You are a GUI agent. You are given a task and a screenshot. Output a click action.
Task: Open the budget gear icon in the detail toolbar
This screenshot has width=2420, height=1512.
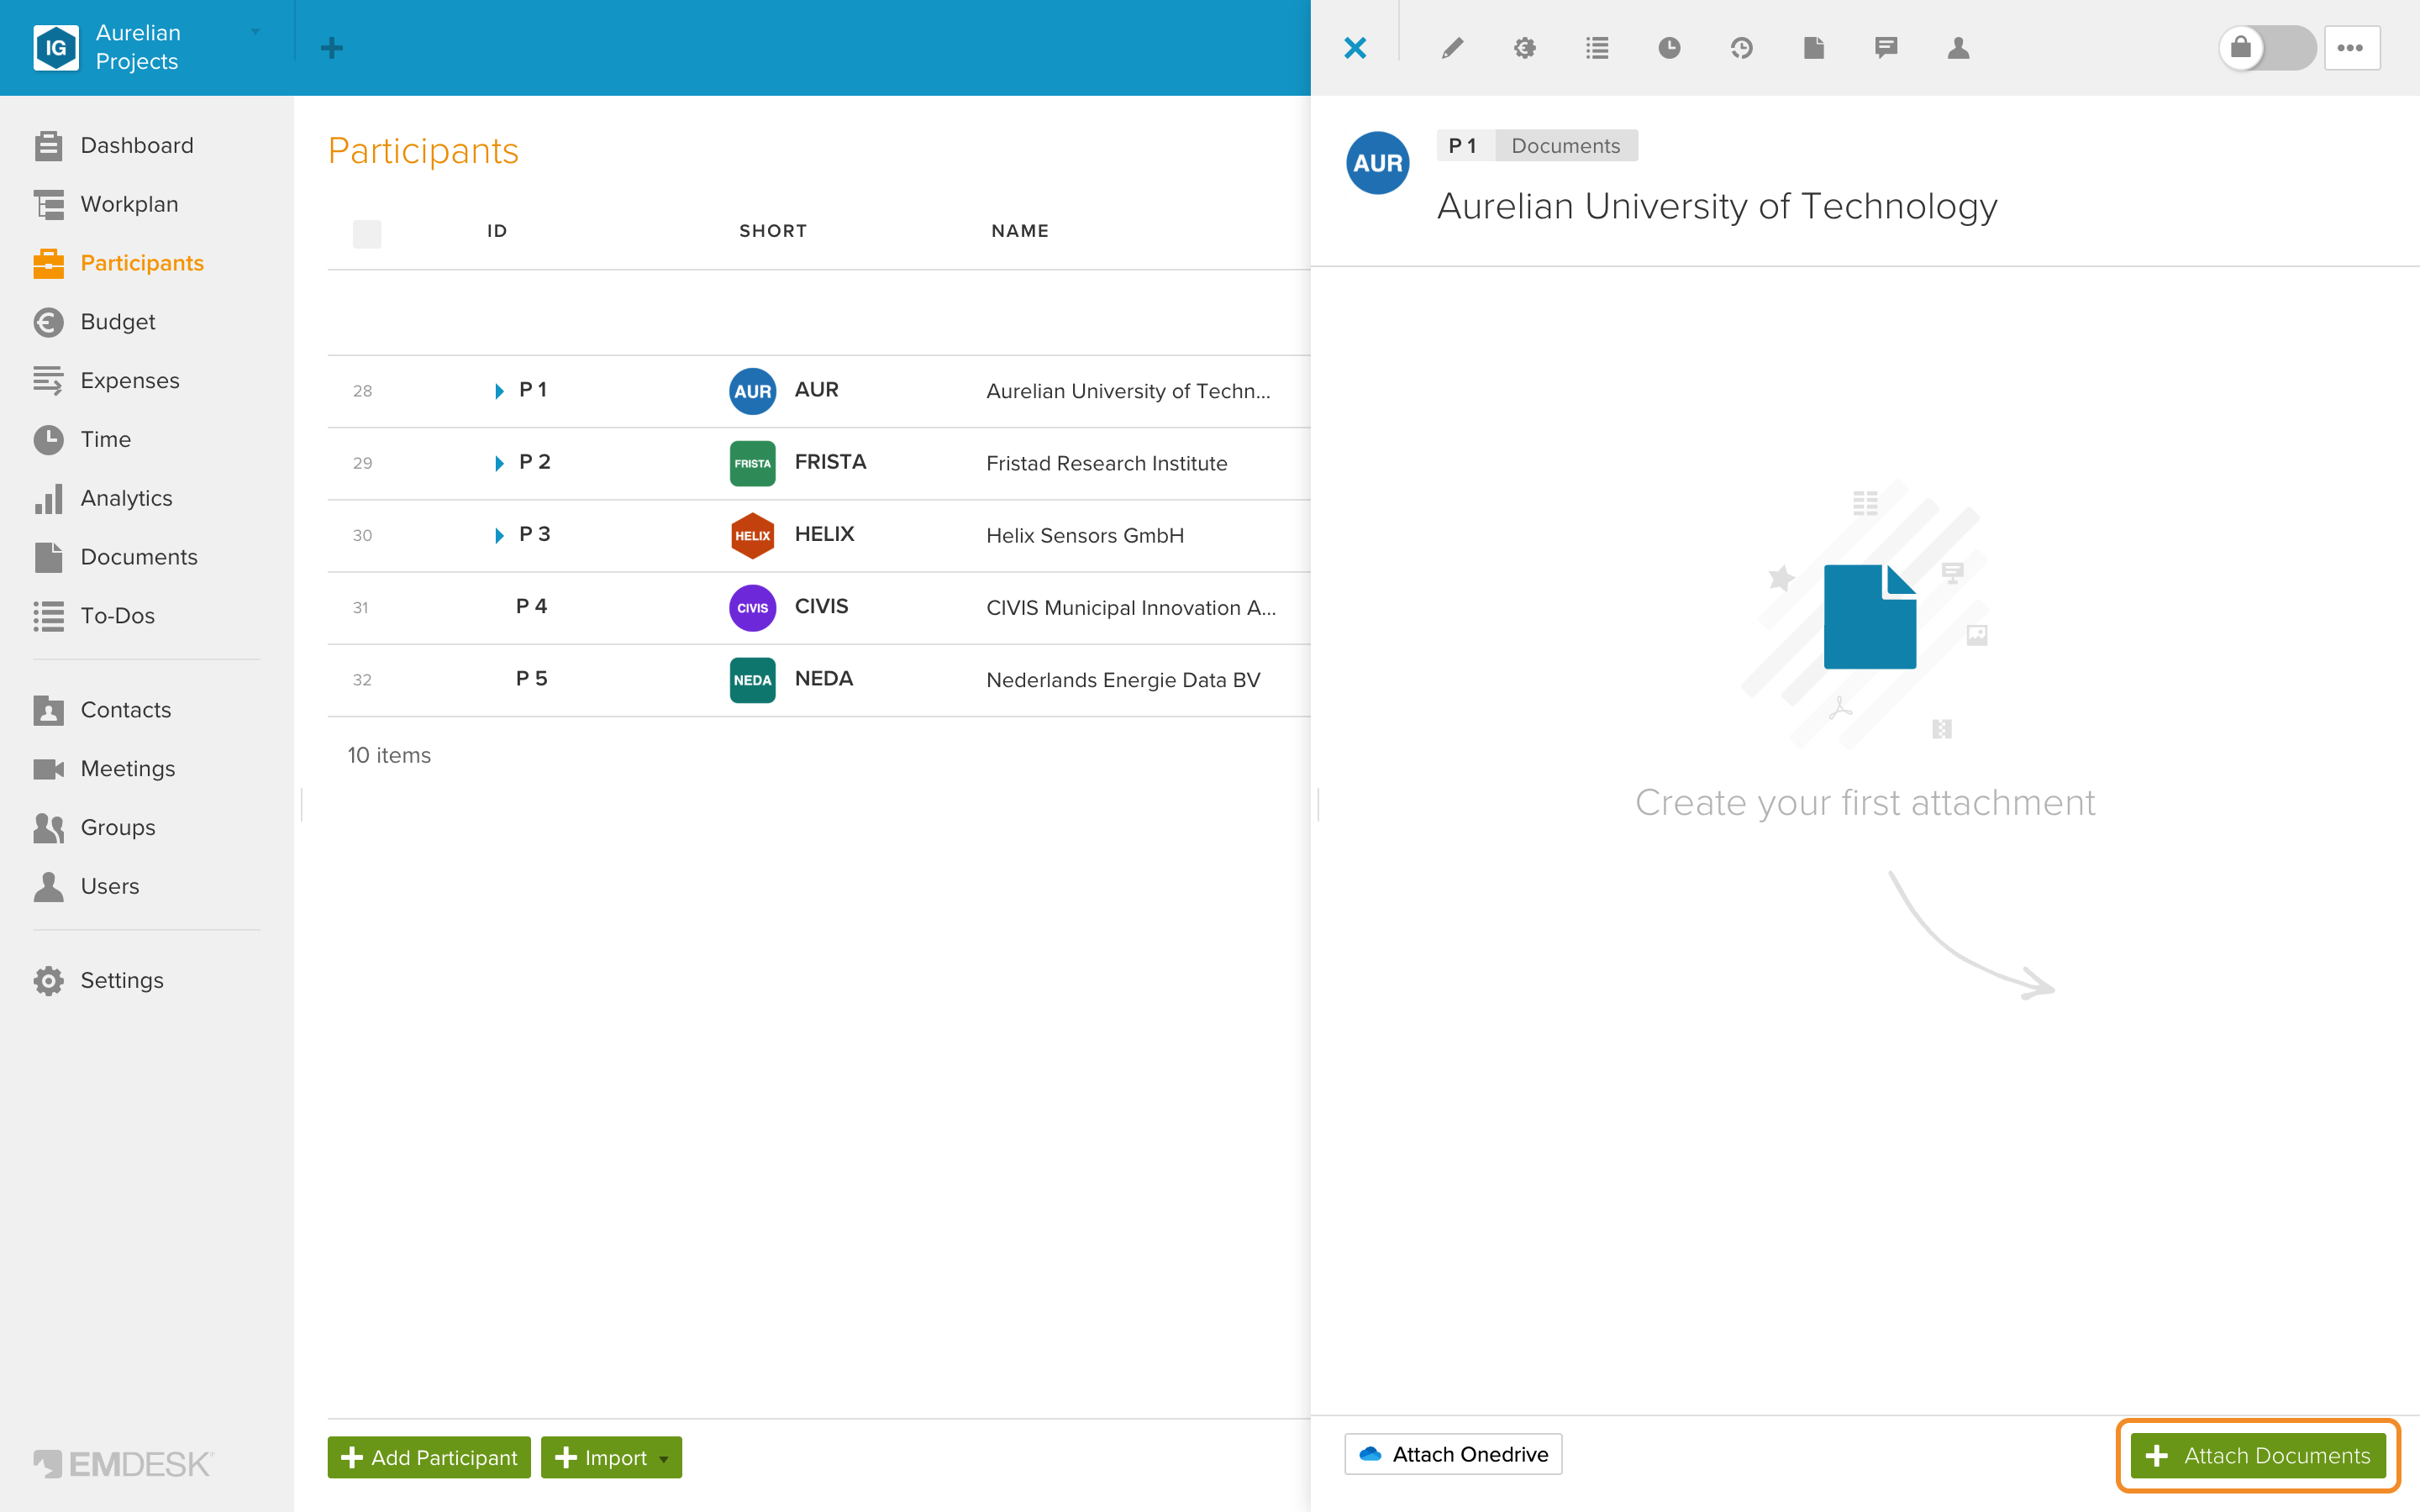point(1524,48)
